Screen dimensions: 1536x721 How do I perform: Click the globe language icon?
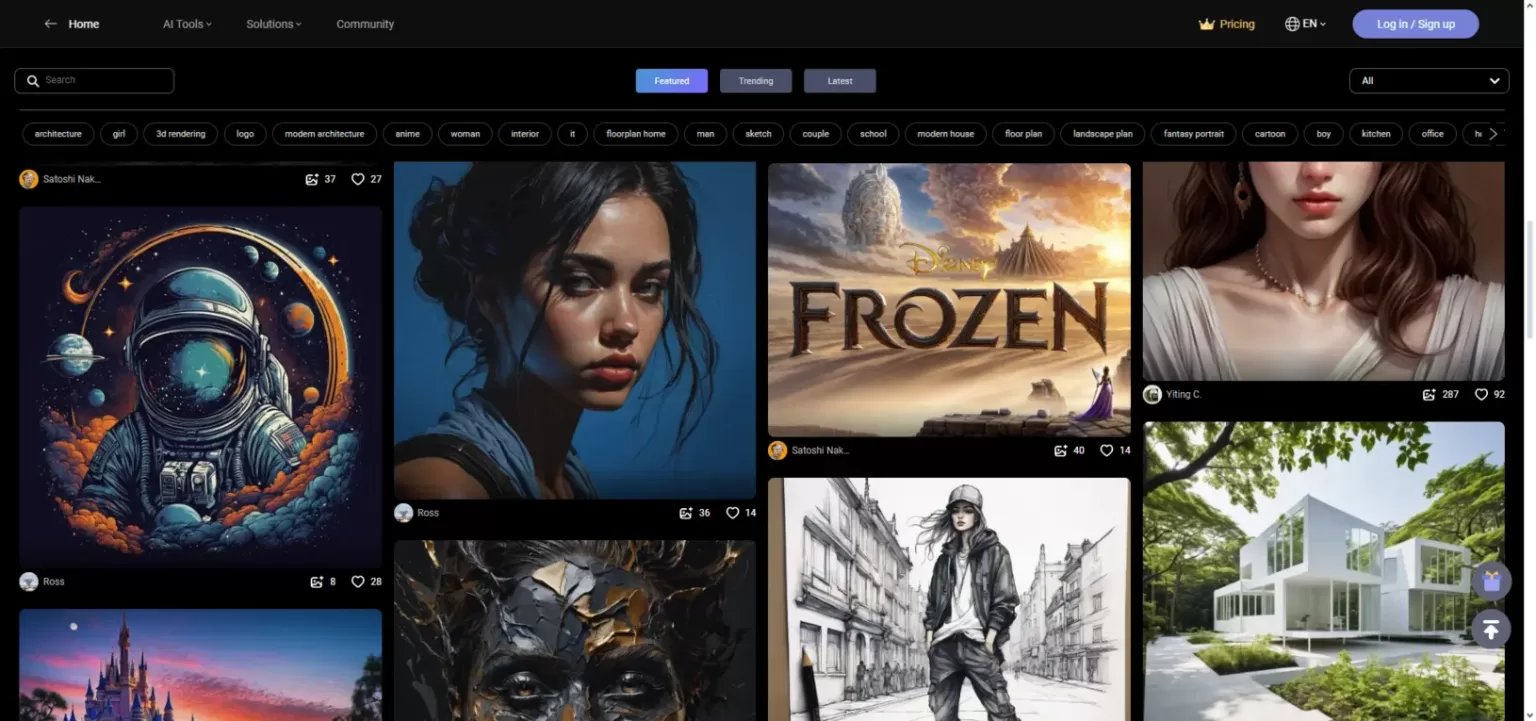pos(1292,24)
